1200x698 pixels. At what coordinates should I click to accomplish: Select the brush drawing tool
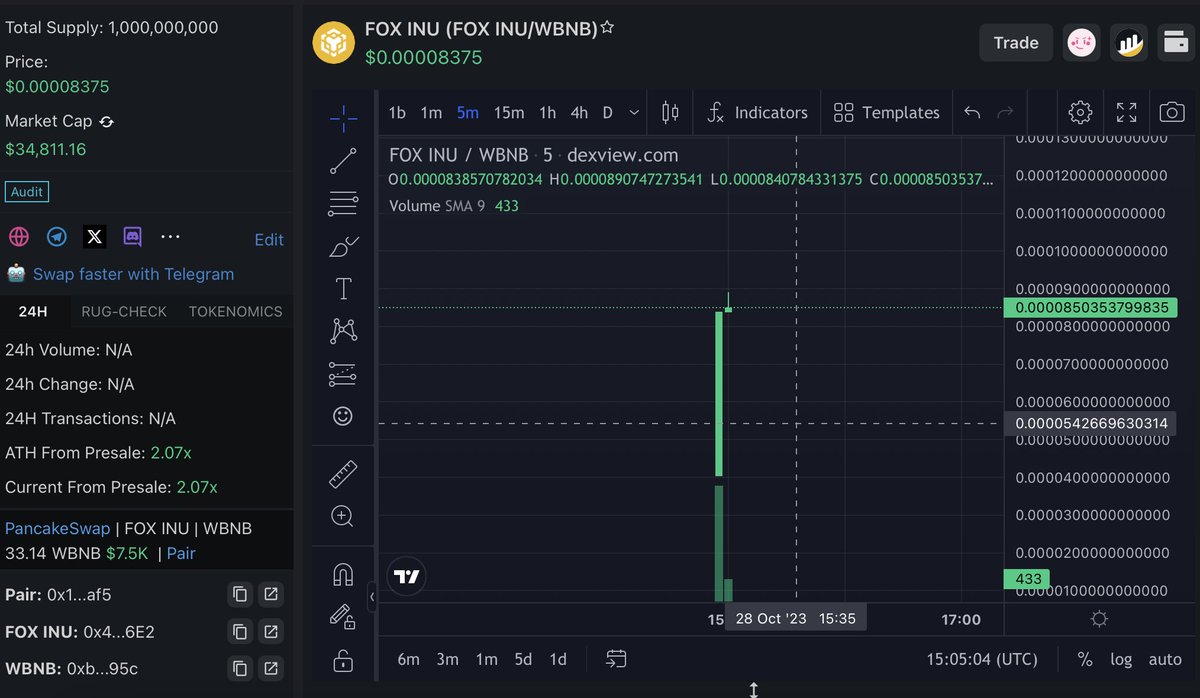[343, 246]
